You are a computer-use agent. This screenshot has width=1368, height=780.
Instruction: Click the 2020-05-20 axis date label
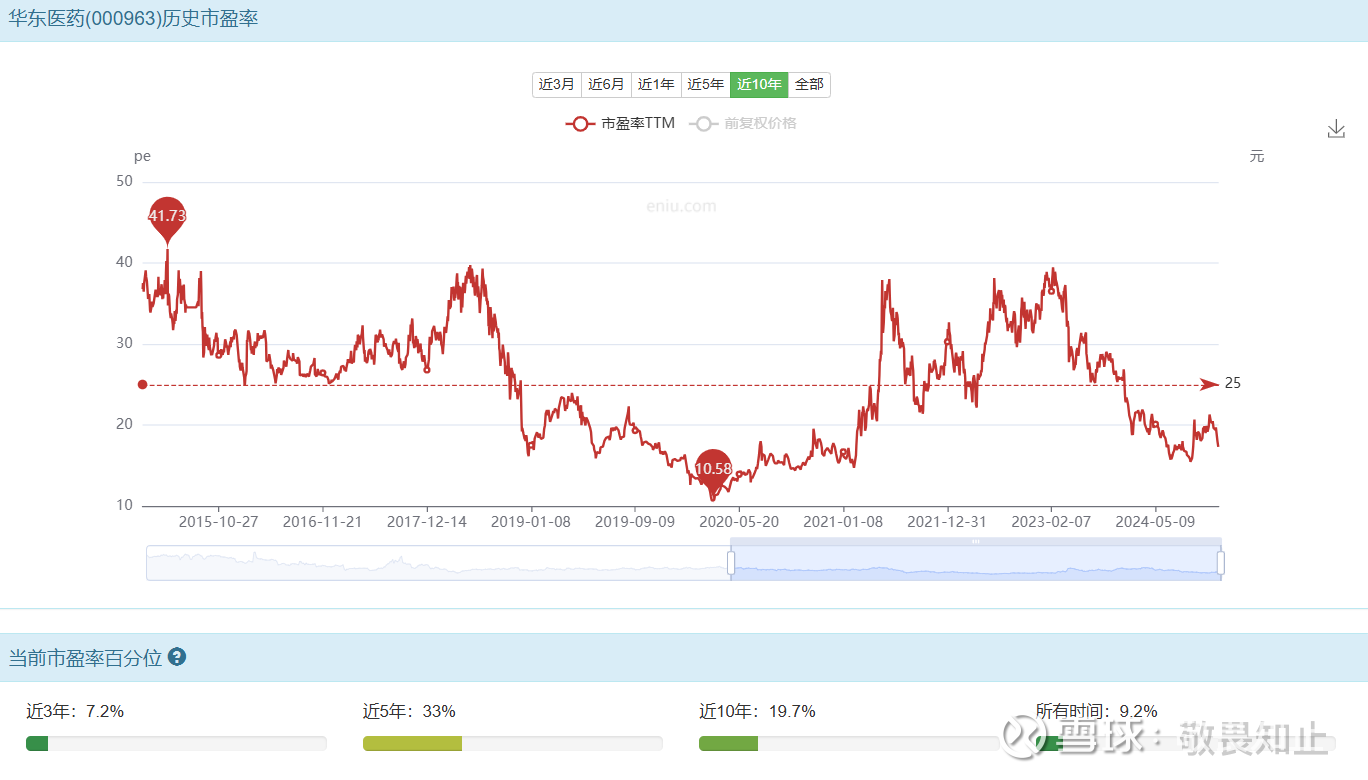(x=739, y=522)
